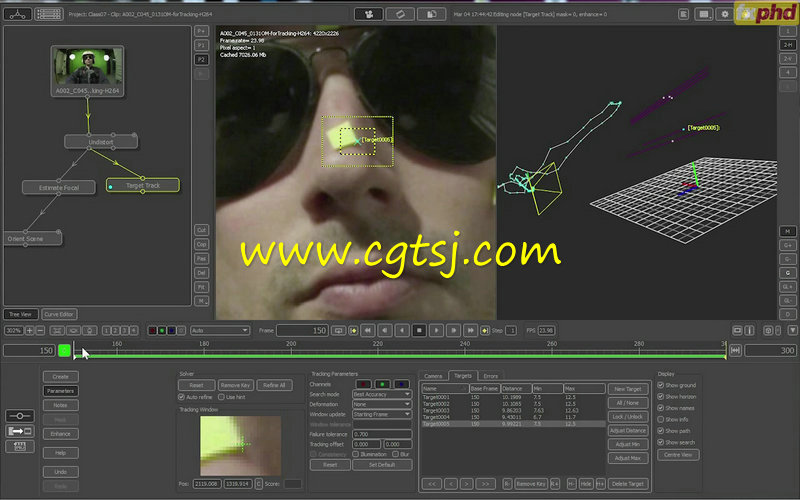Select the Undistort node
800x500 pixels.
[101, 142]
